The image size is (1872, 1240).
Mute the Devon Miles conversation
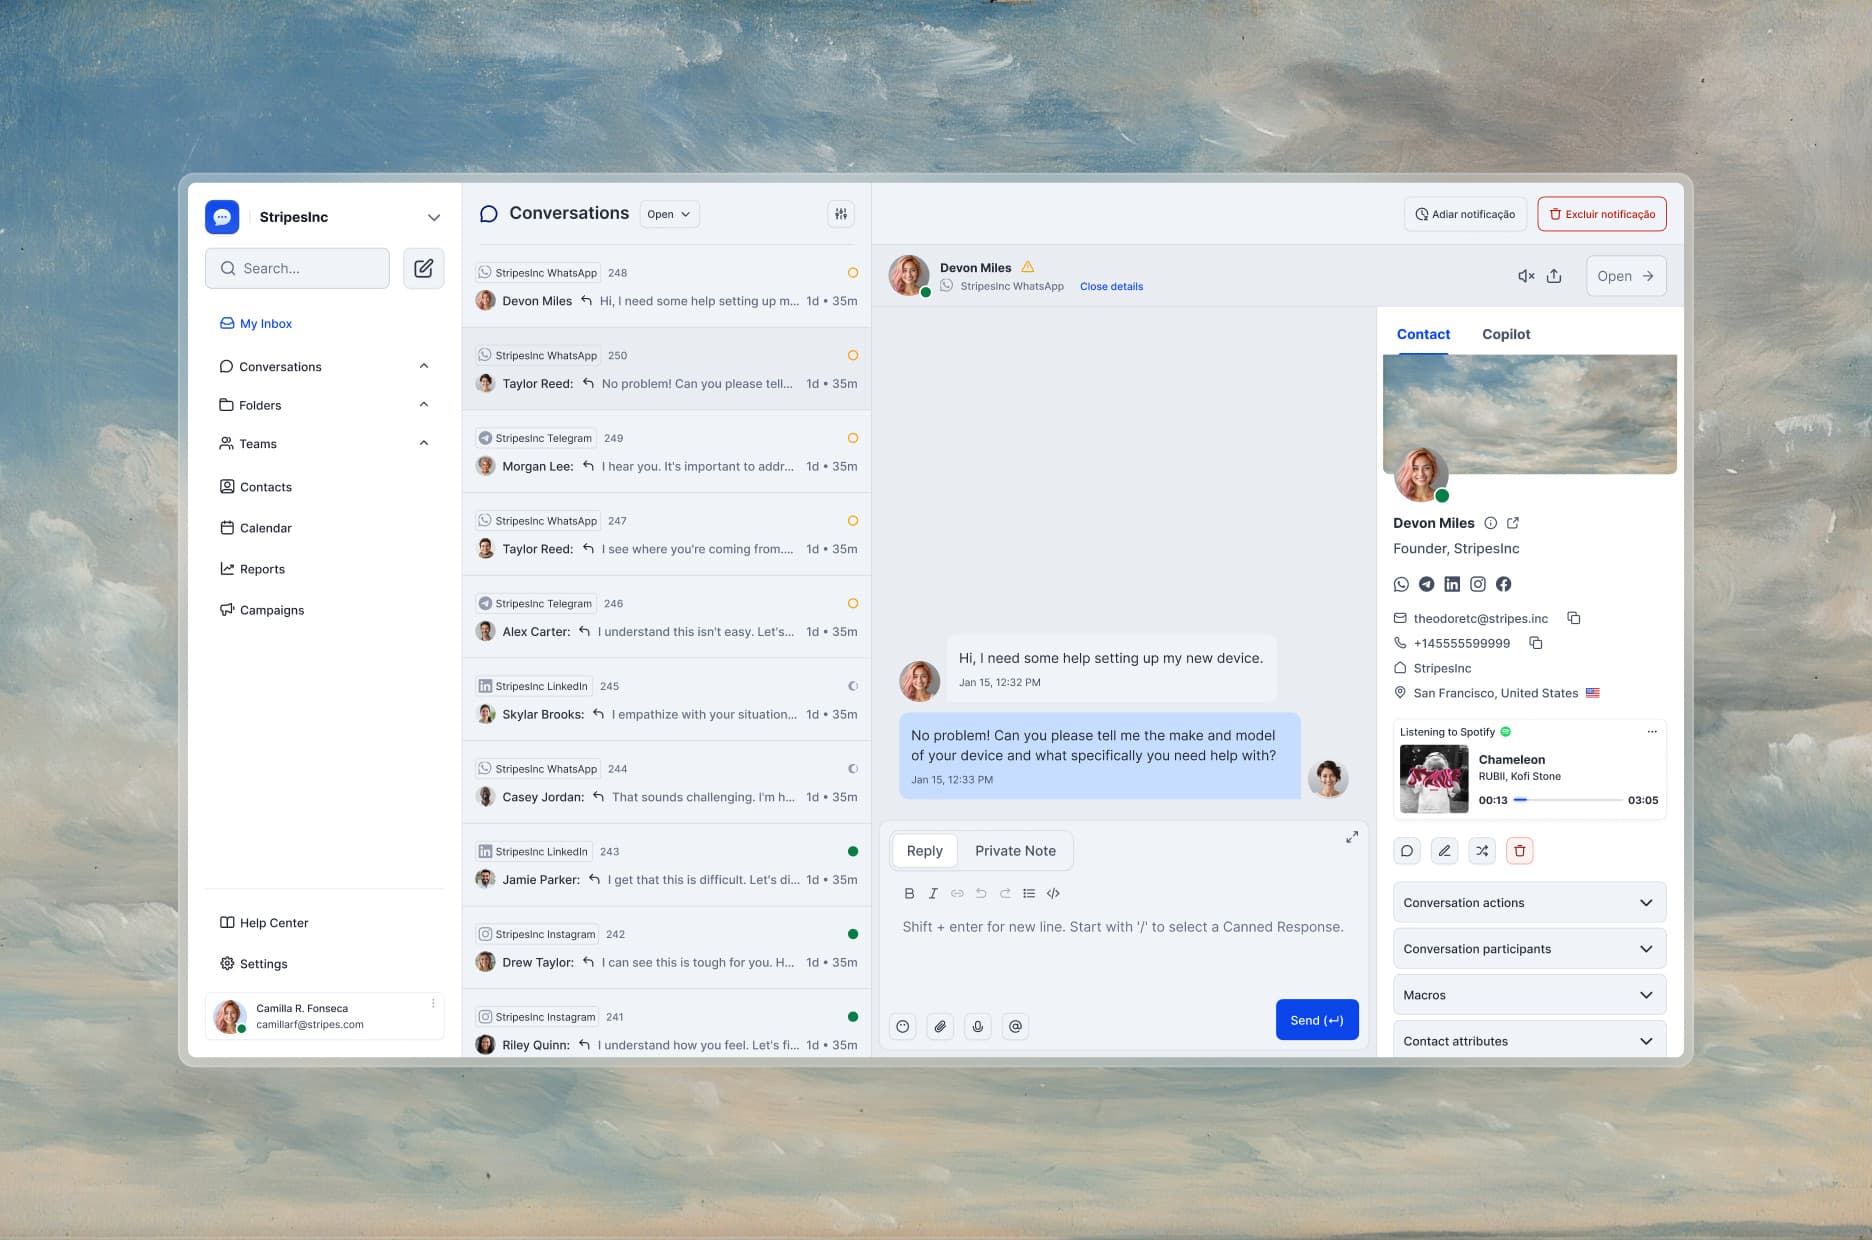click(1526, 276)
